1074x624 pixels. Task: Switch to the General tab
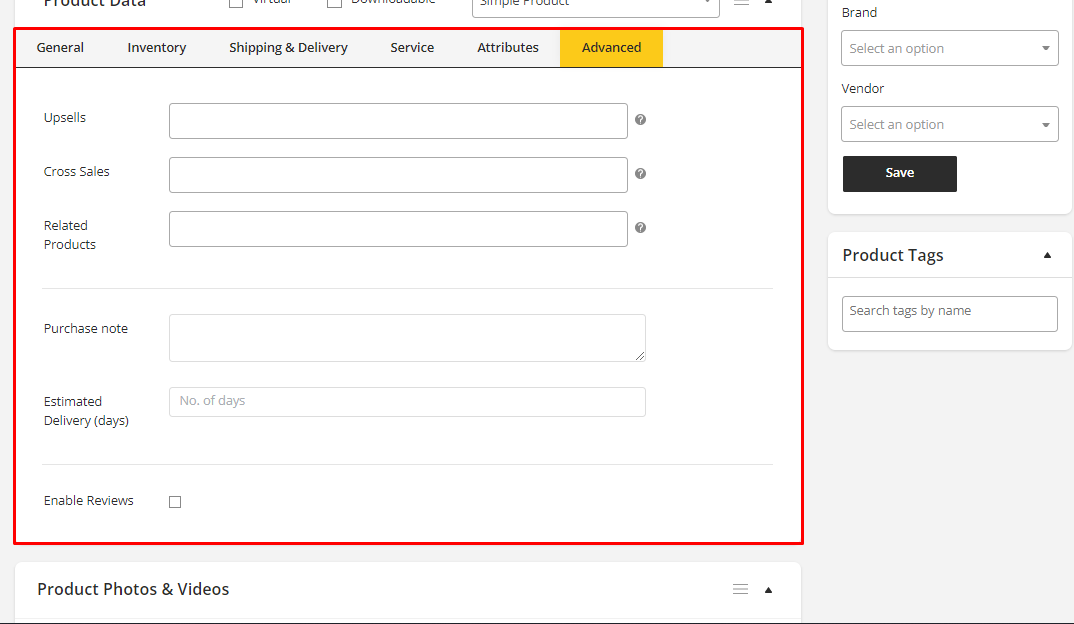coord(60,48)
